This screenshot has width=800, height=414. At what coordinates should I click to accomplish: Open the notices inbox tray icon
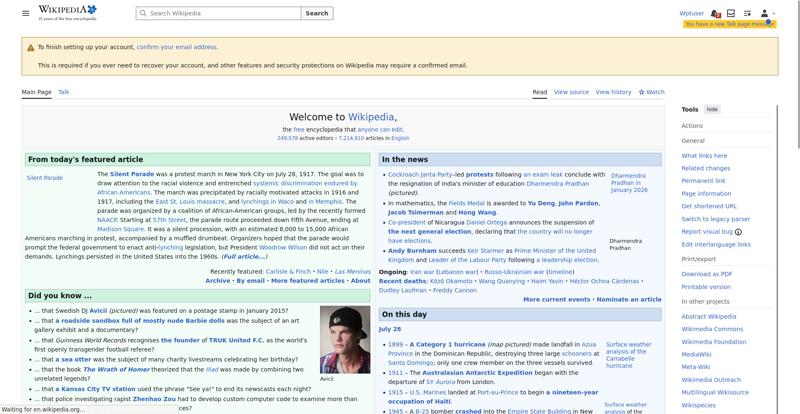(731, 13)
